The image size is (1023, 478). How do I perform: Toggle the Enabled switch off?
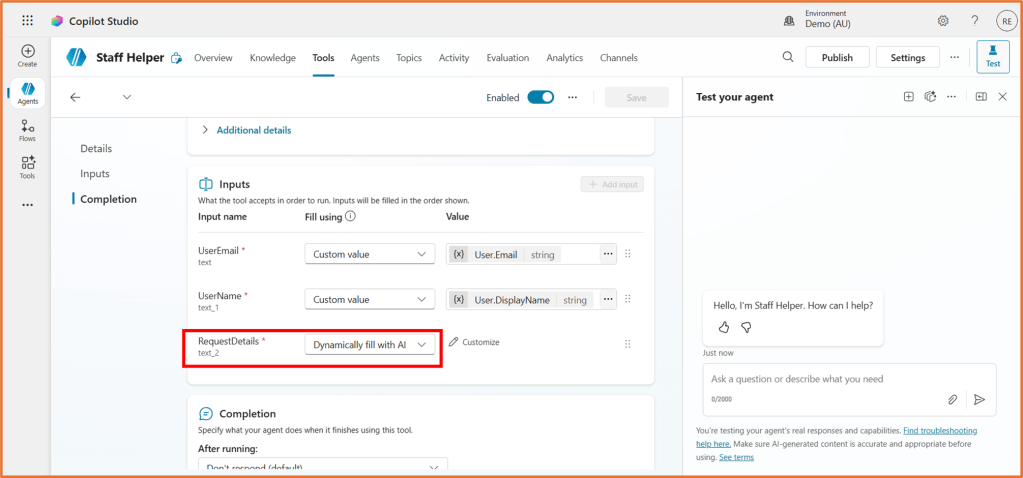pos(540,97)
